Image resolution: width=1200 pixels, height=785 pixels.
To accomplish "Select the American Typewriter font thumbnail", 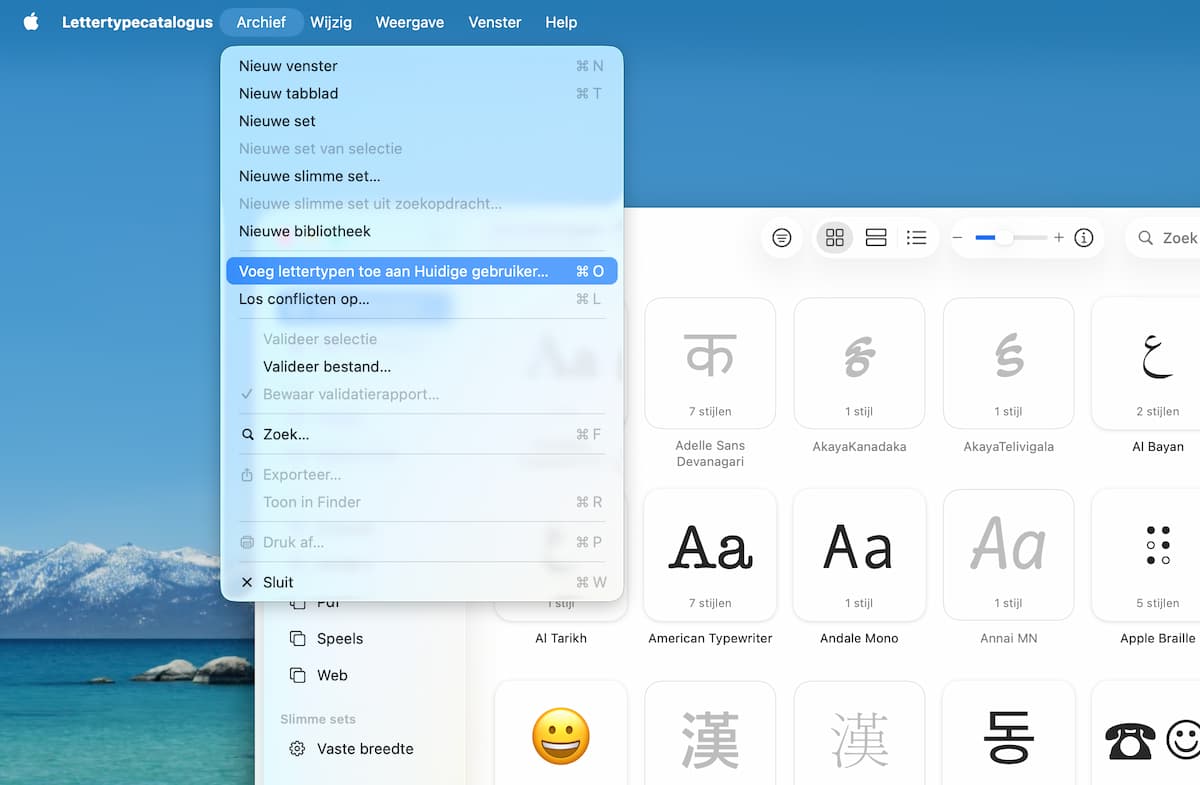I will click(710, 555).
